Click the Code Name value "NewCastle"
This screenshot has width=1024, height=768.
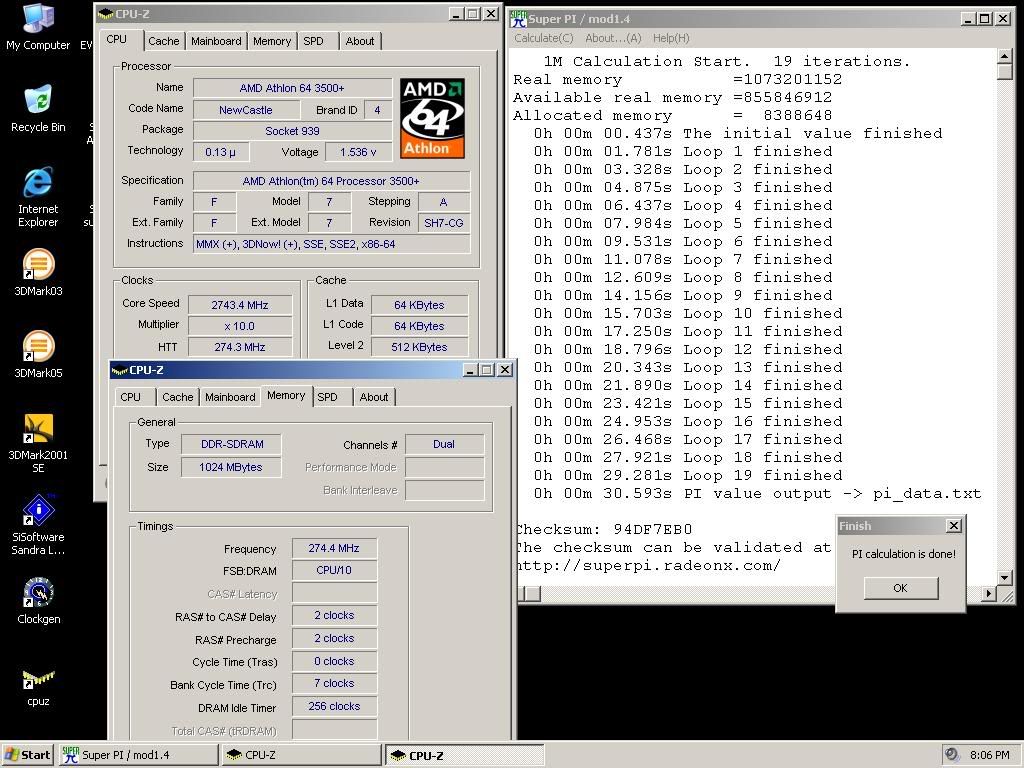point(246,110)
